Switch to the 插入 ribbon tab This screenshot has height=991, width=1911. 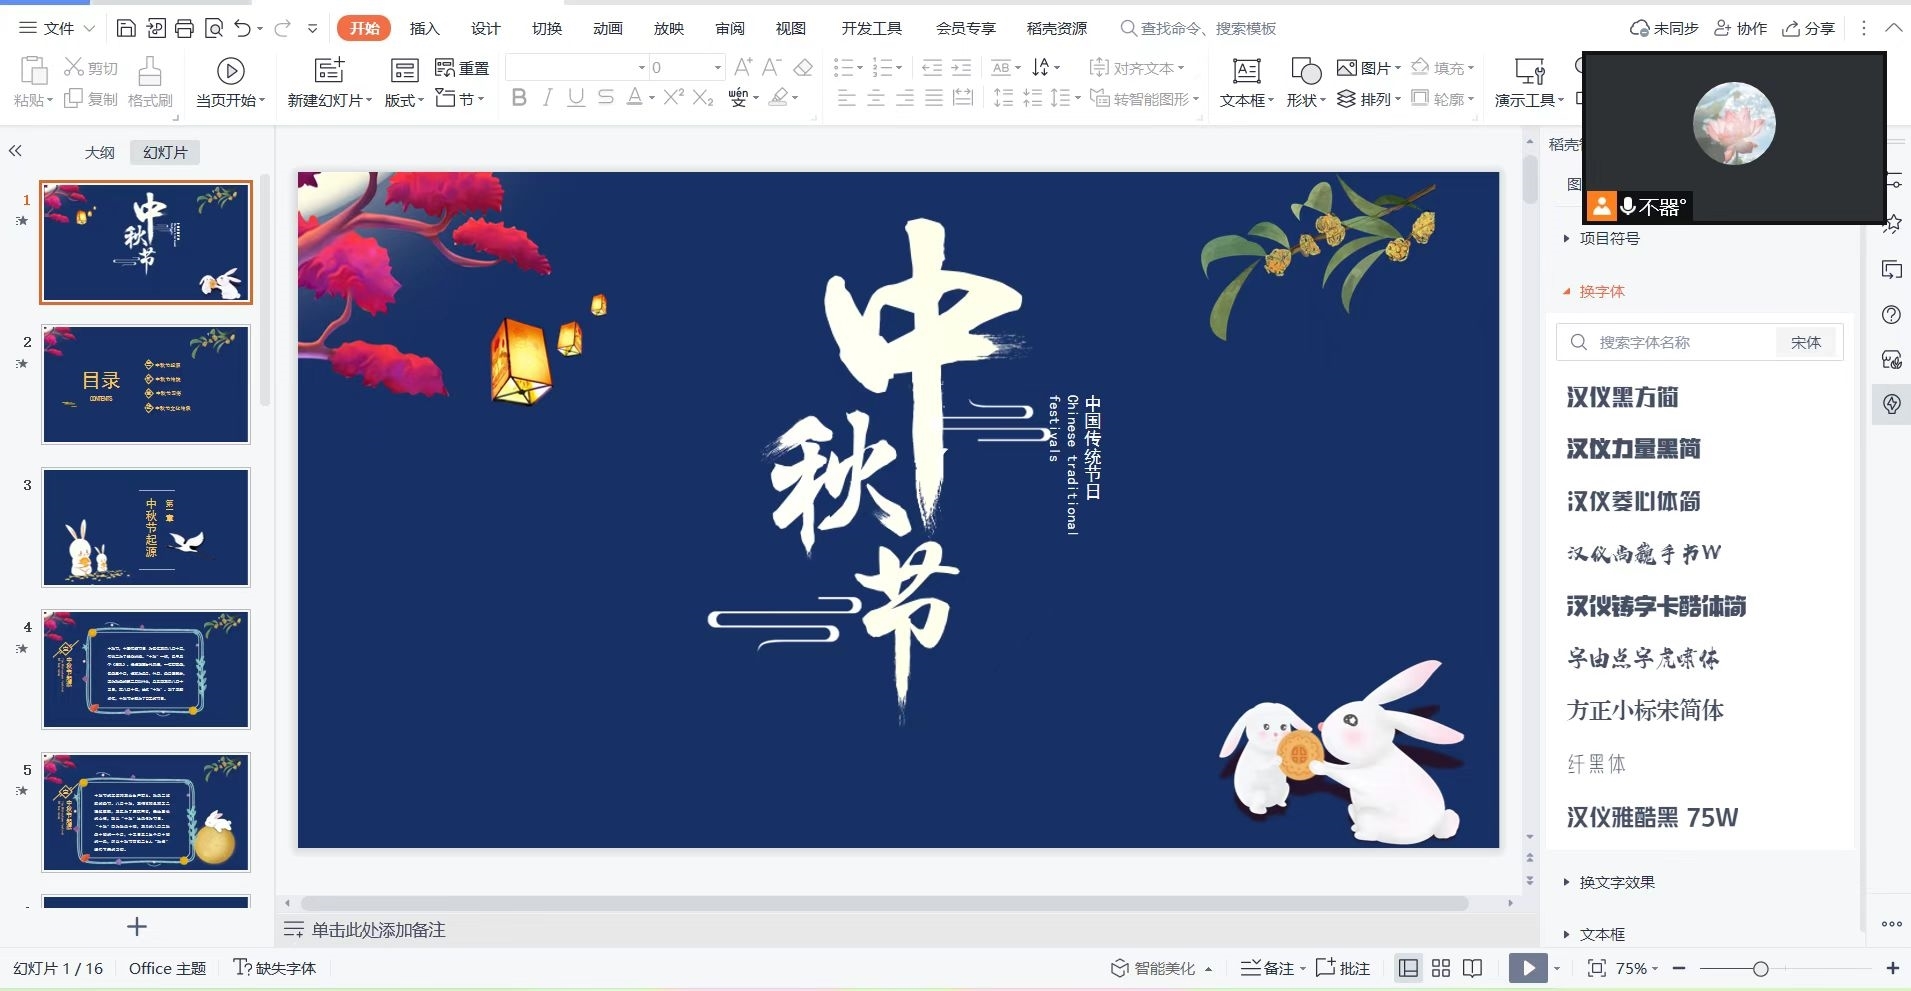[423, 28]
